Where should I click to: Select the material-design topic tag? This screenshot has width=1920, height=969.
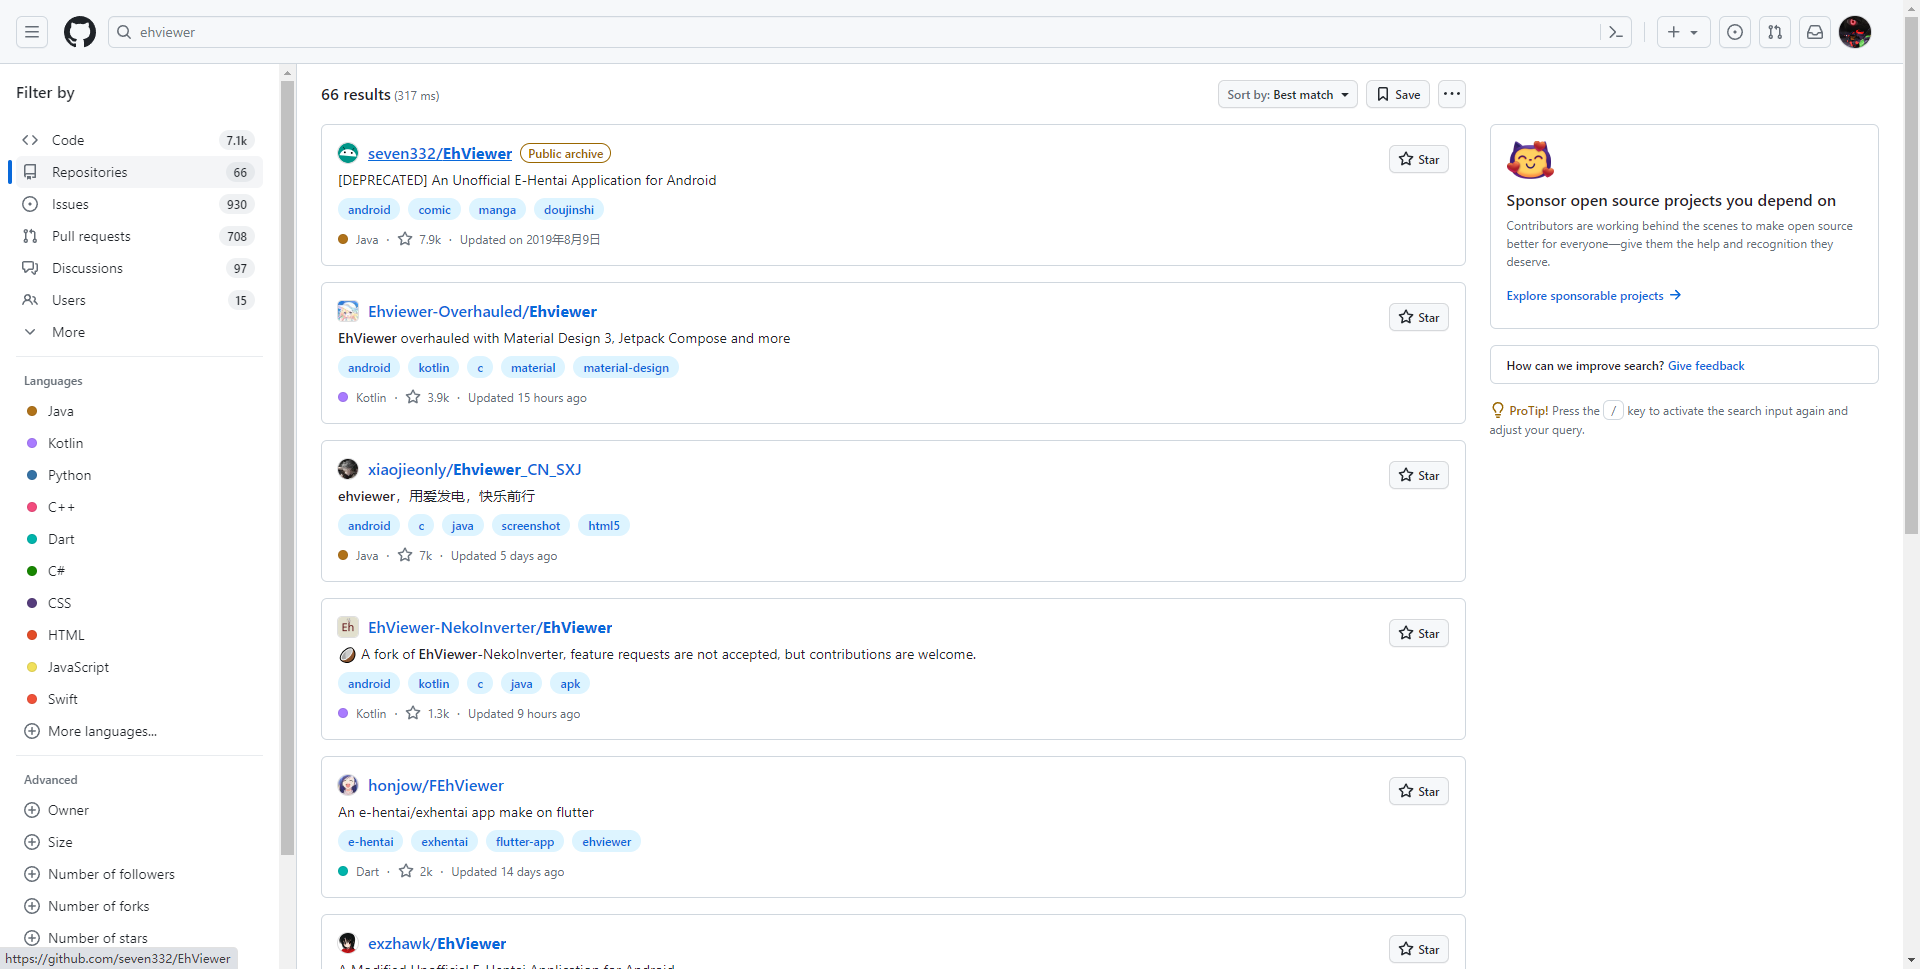click(x=626, y=368)
